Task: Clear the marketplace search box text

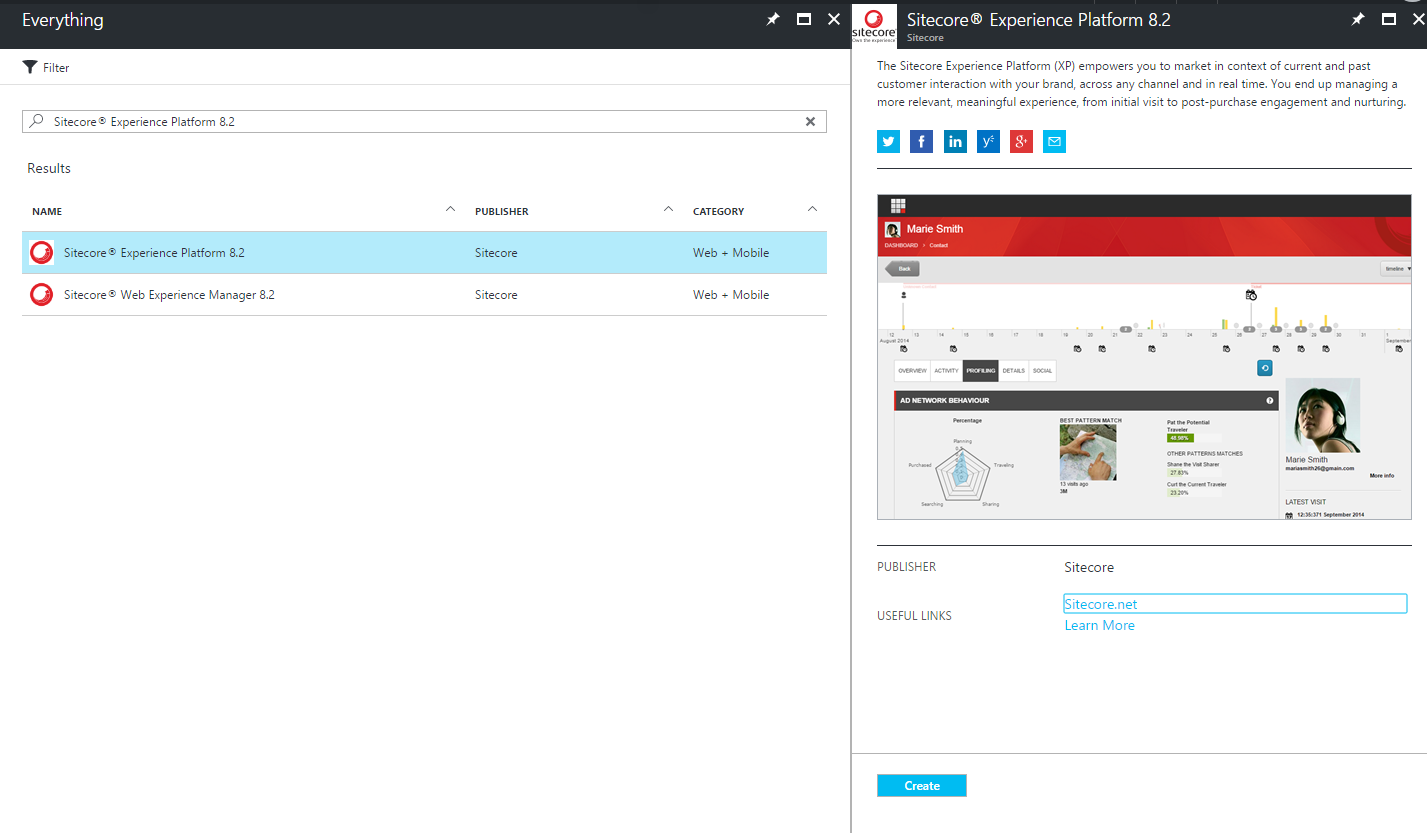Action: coord(811,121)
